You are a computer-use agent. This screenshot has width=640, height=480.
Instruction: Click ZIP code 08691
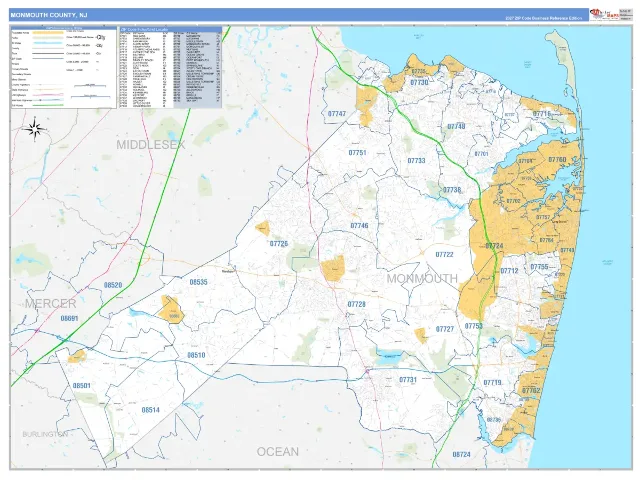pyautogui.click(x=69, y=318)
